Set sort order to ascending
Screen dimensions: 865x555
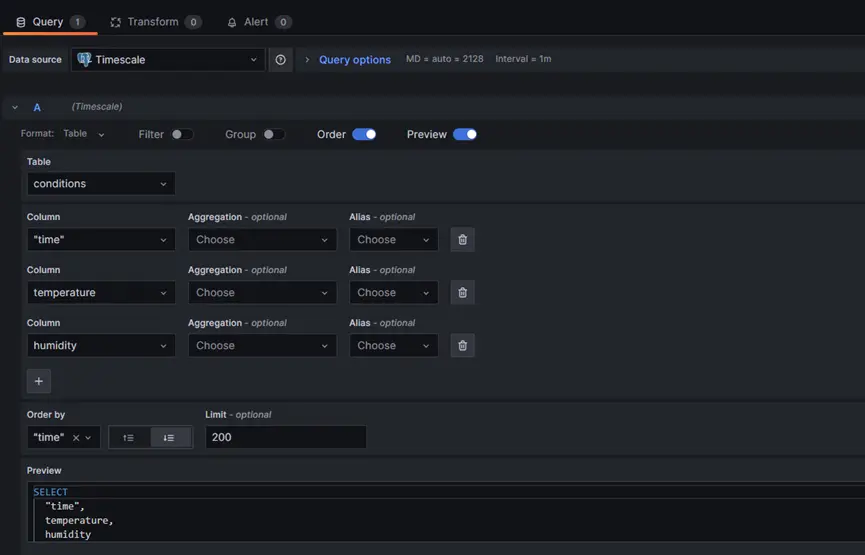(129, 438)
